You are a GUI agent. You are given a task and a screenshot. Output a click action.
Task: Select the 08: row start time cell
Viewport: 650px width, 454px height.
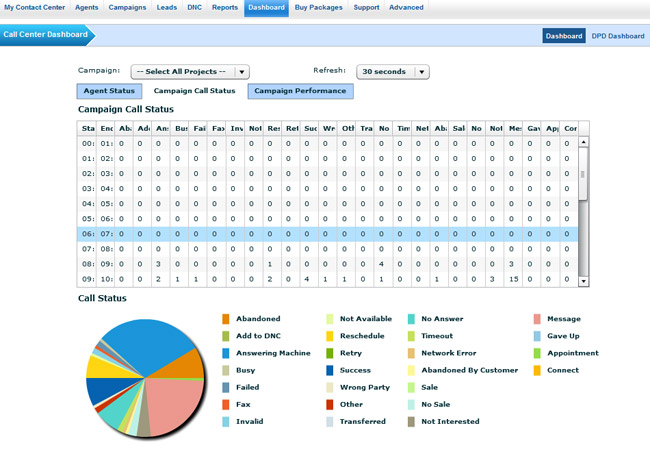[x=88, y=264]
